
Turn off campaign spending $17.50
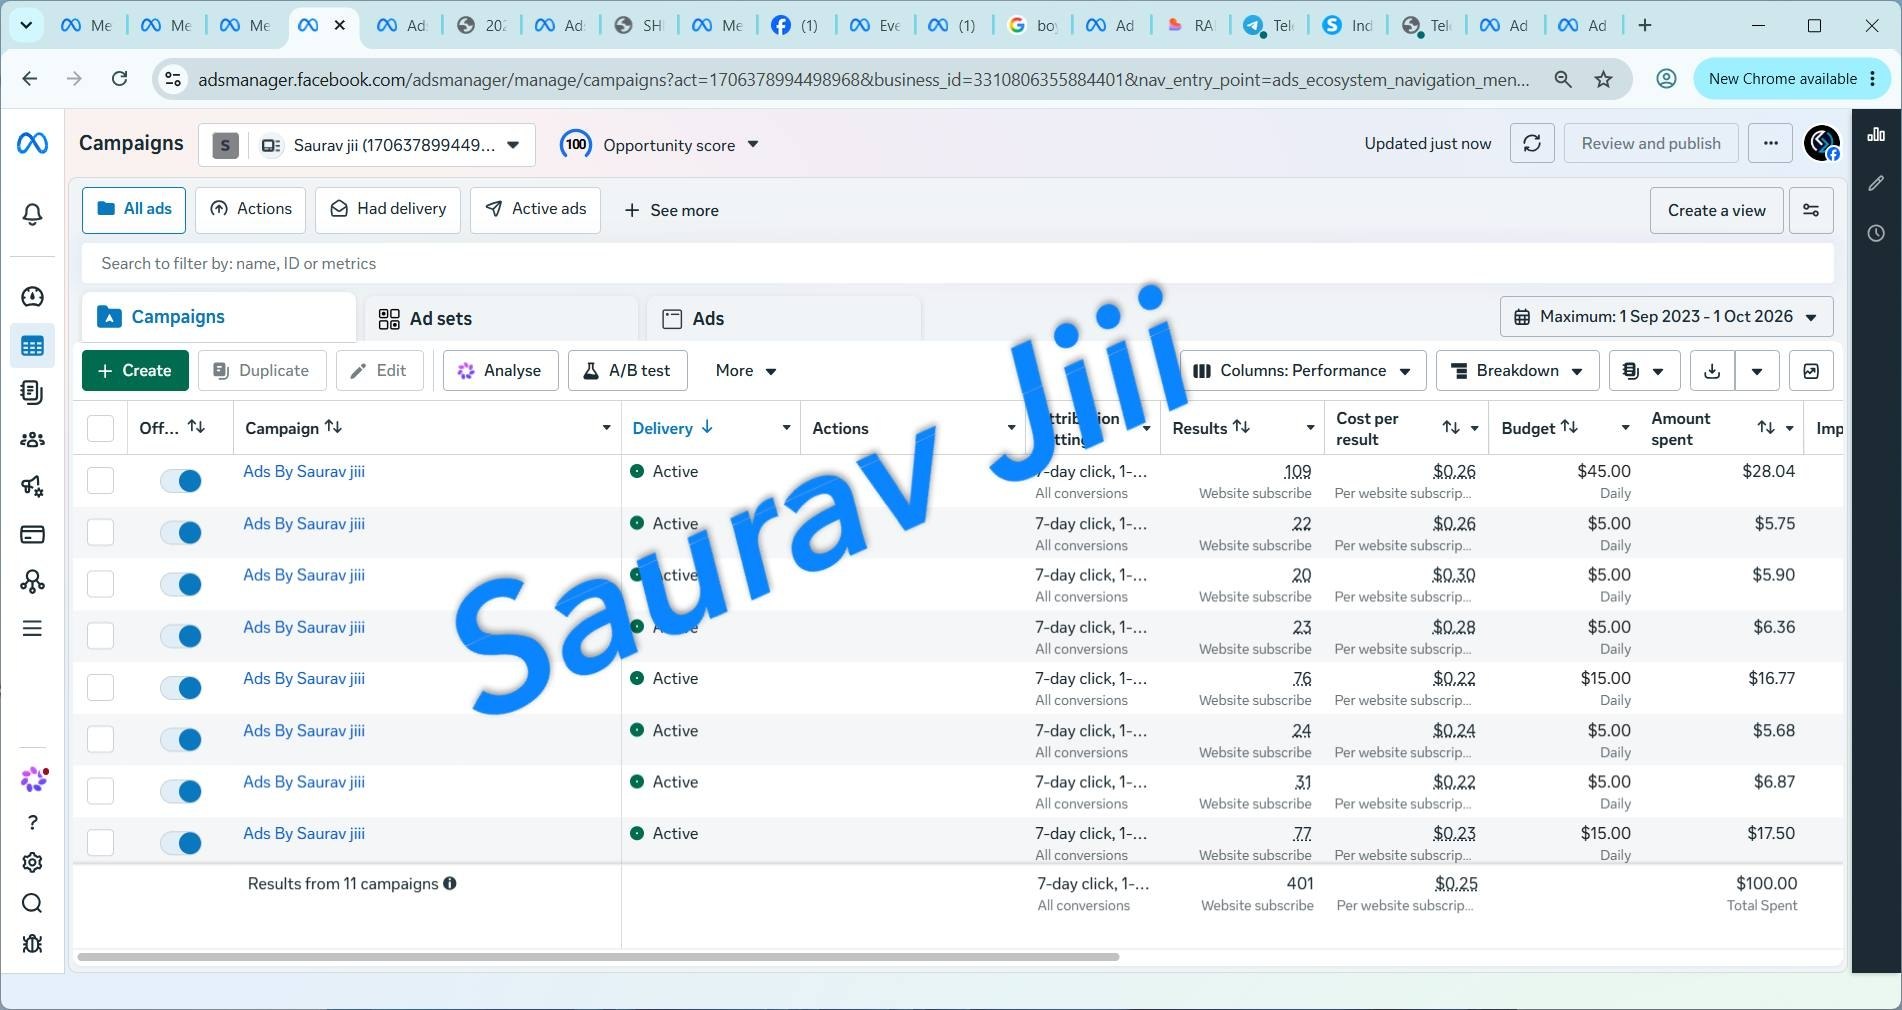[x=181, y=843]
